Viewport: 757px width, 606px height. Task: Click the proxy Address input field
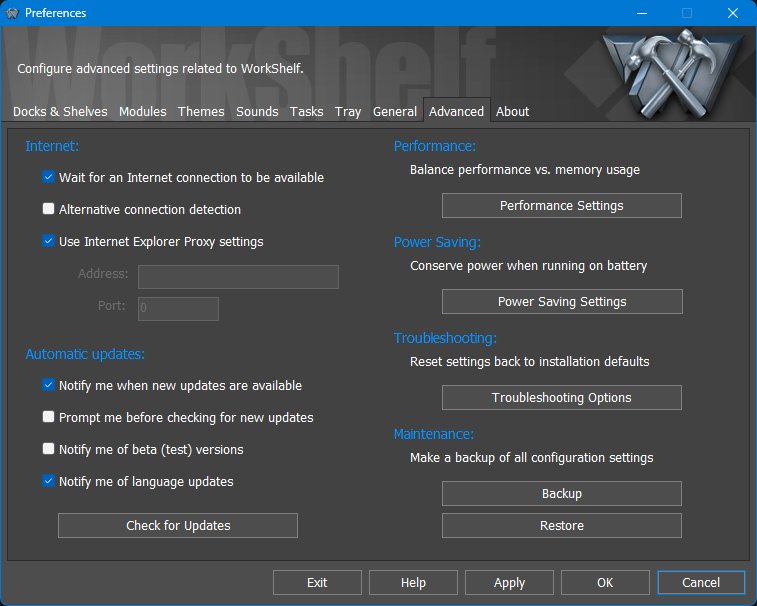pyautogui.click(x=238, y=277)
